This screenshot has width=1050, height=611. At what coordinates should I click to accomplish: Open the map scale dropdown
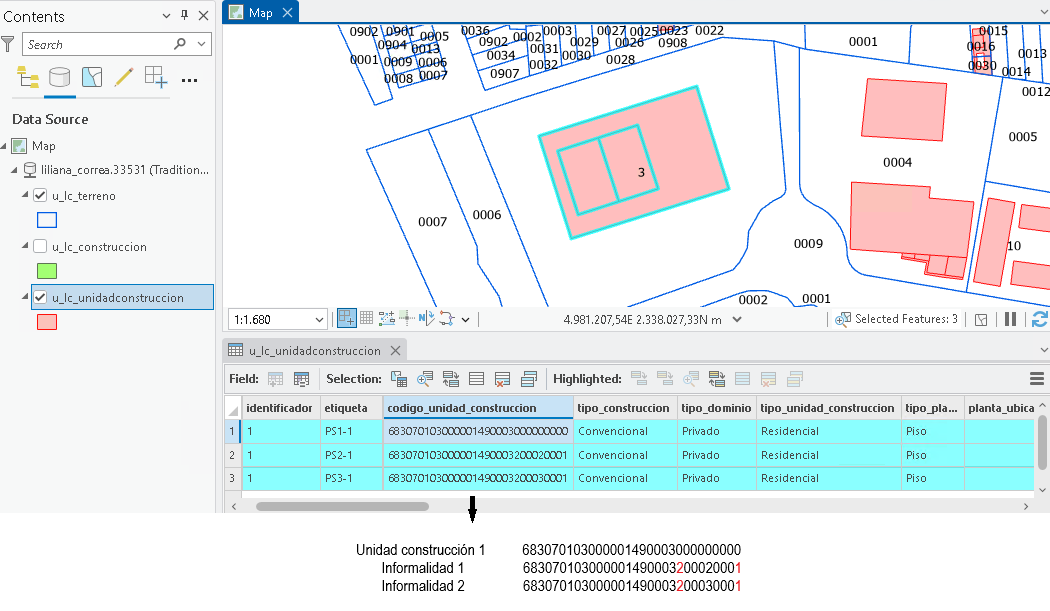pos(319,320)
